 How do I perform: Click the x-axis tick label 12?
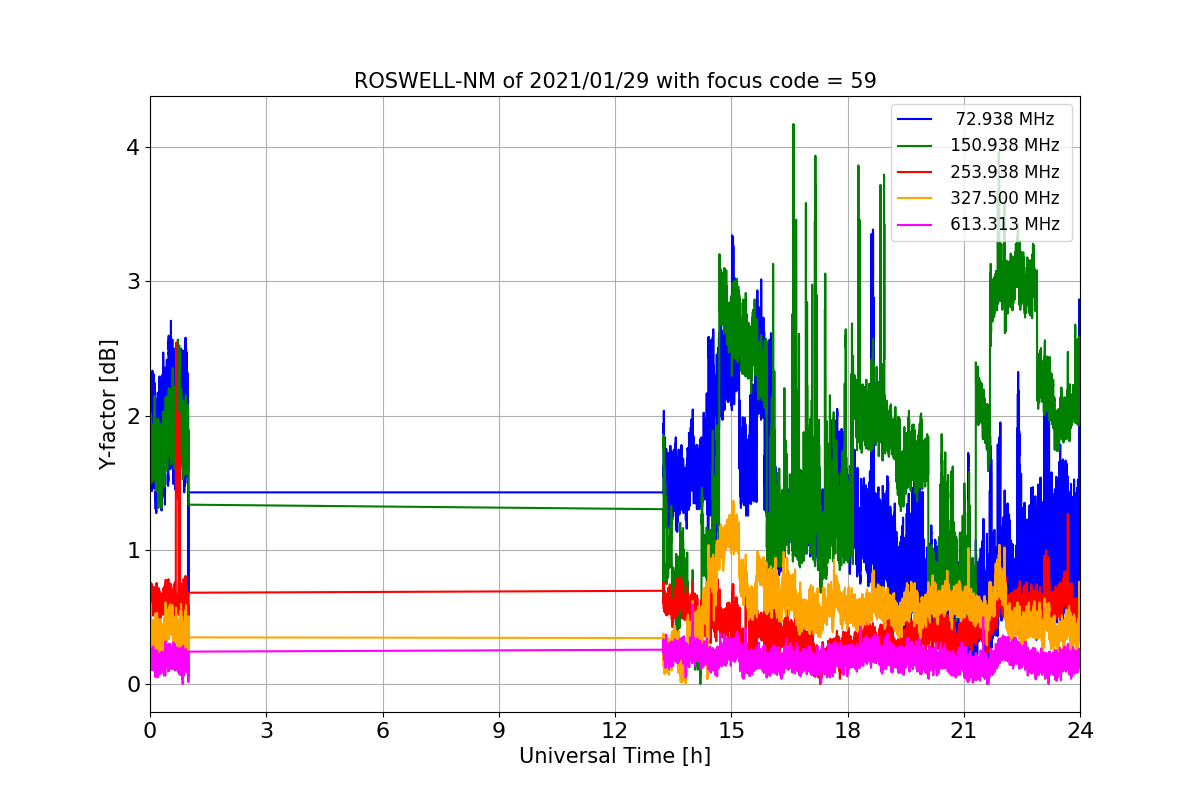615,730
